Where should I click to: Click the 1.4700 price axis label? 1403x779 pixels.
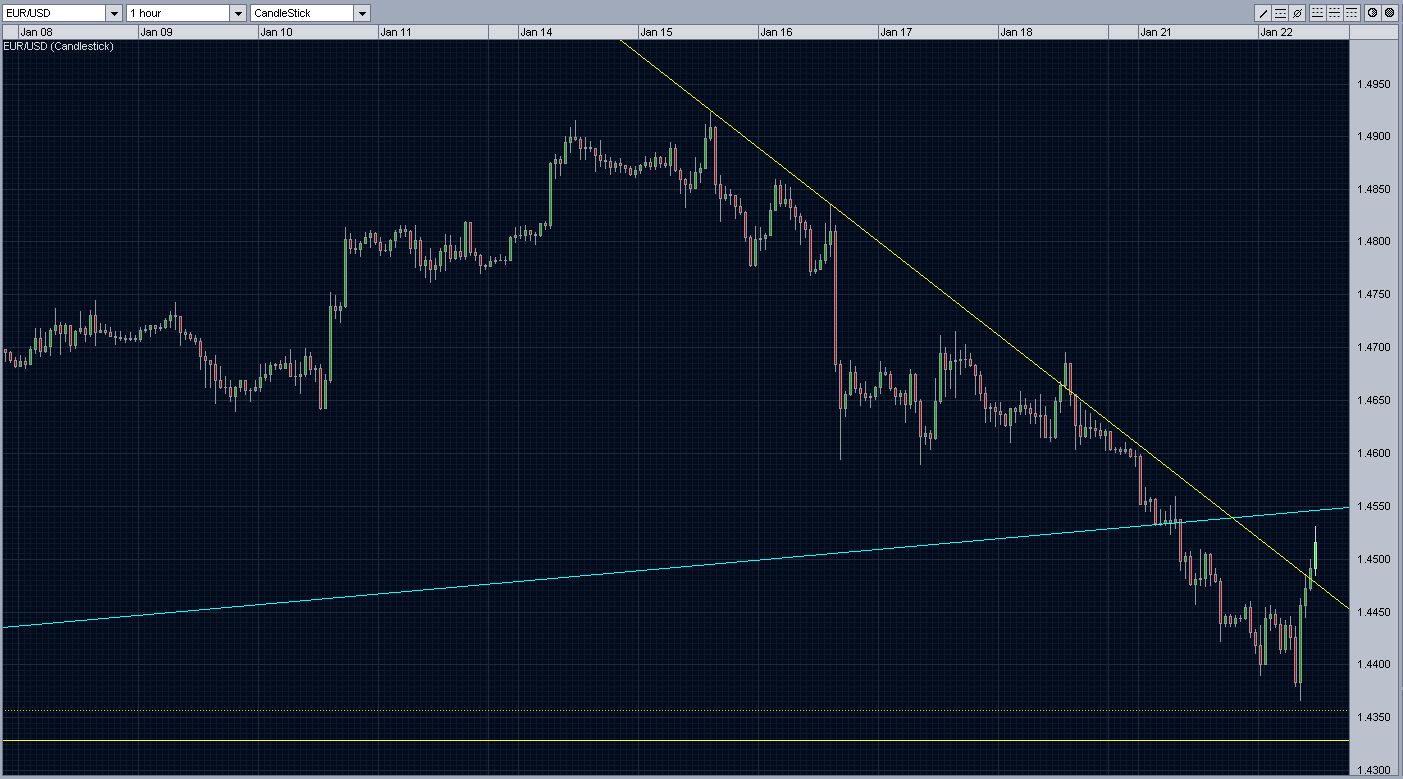1373,348
